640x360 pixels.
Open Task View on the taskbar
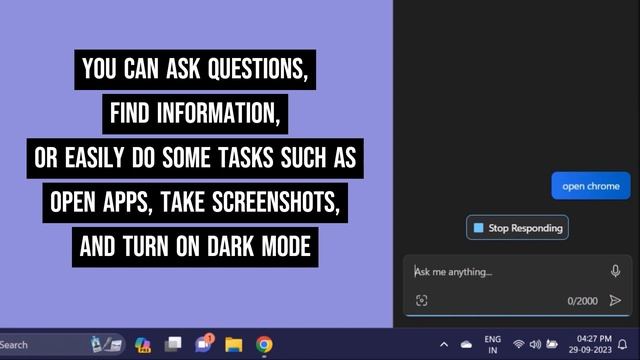[173, 344]
